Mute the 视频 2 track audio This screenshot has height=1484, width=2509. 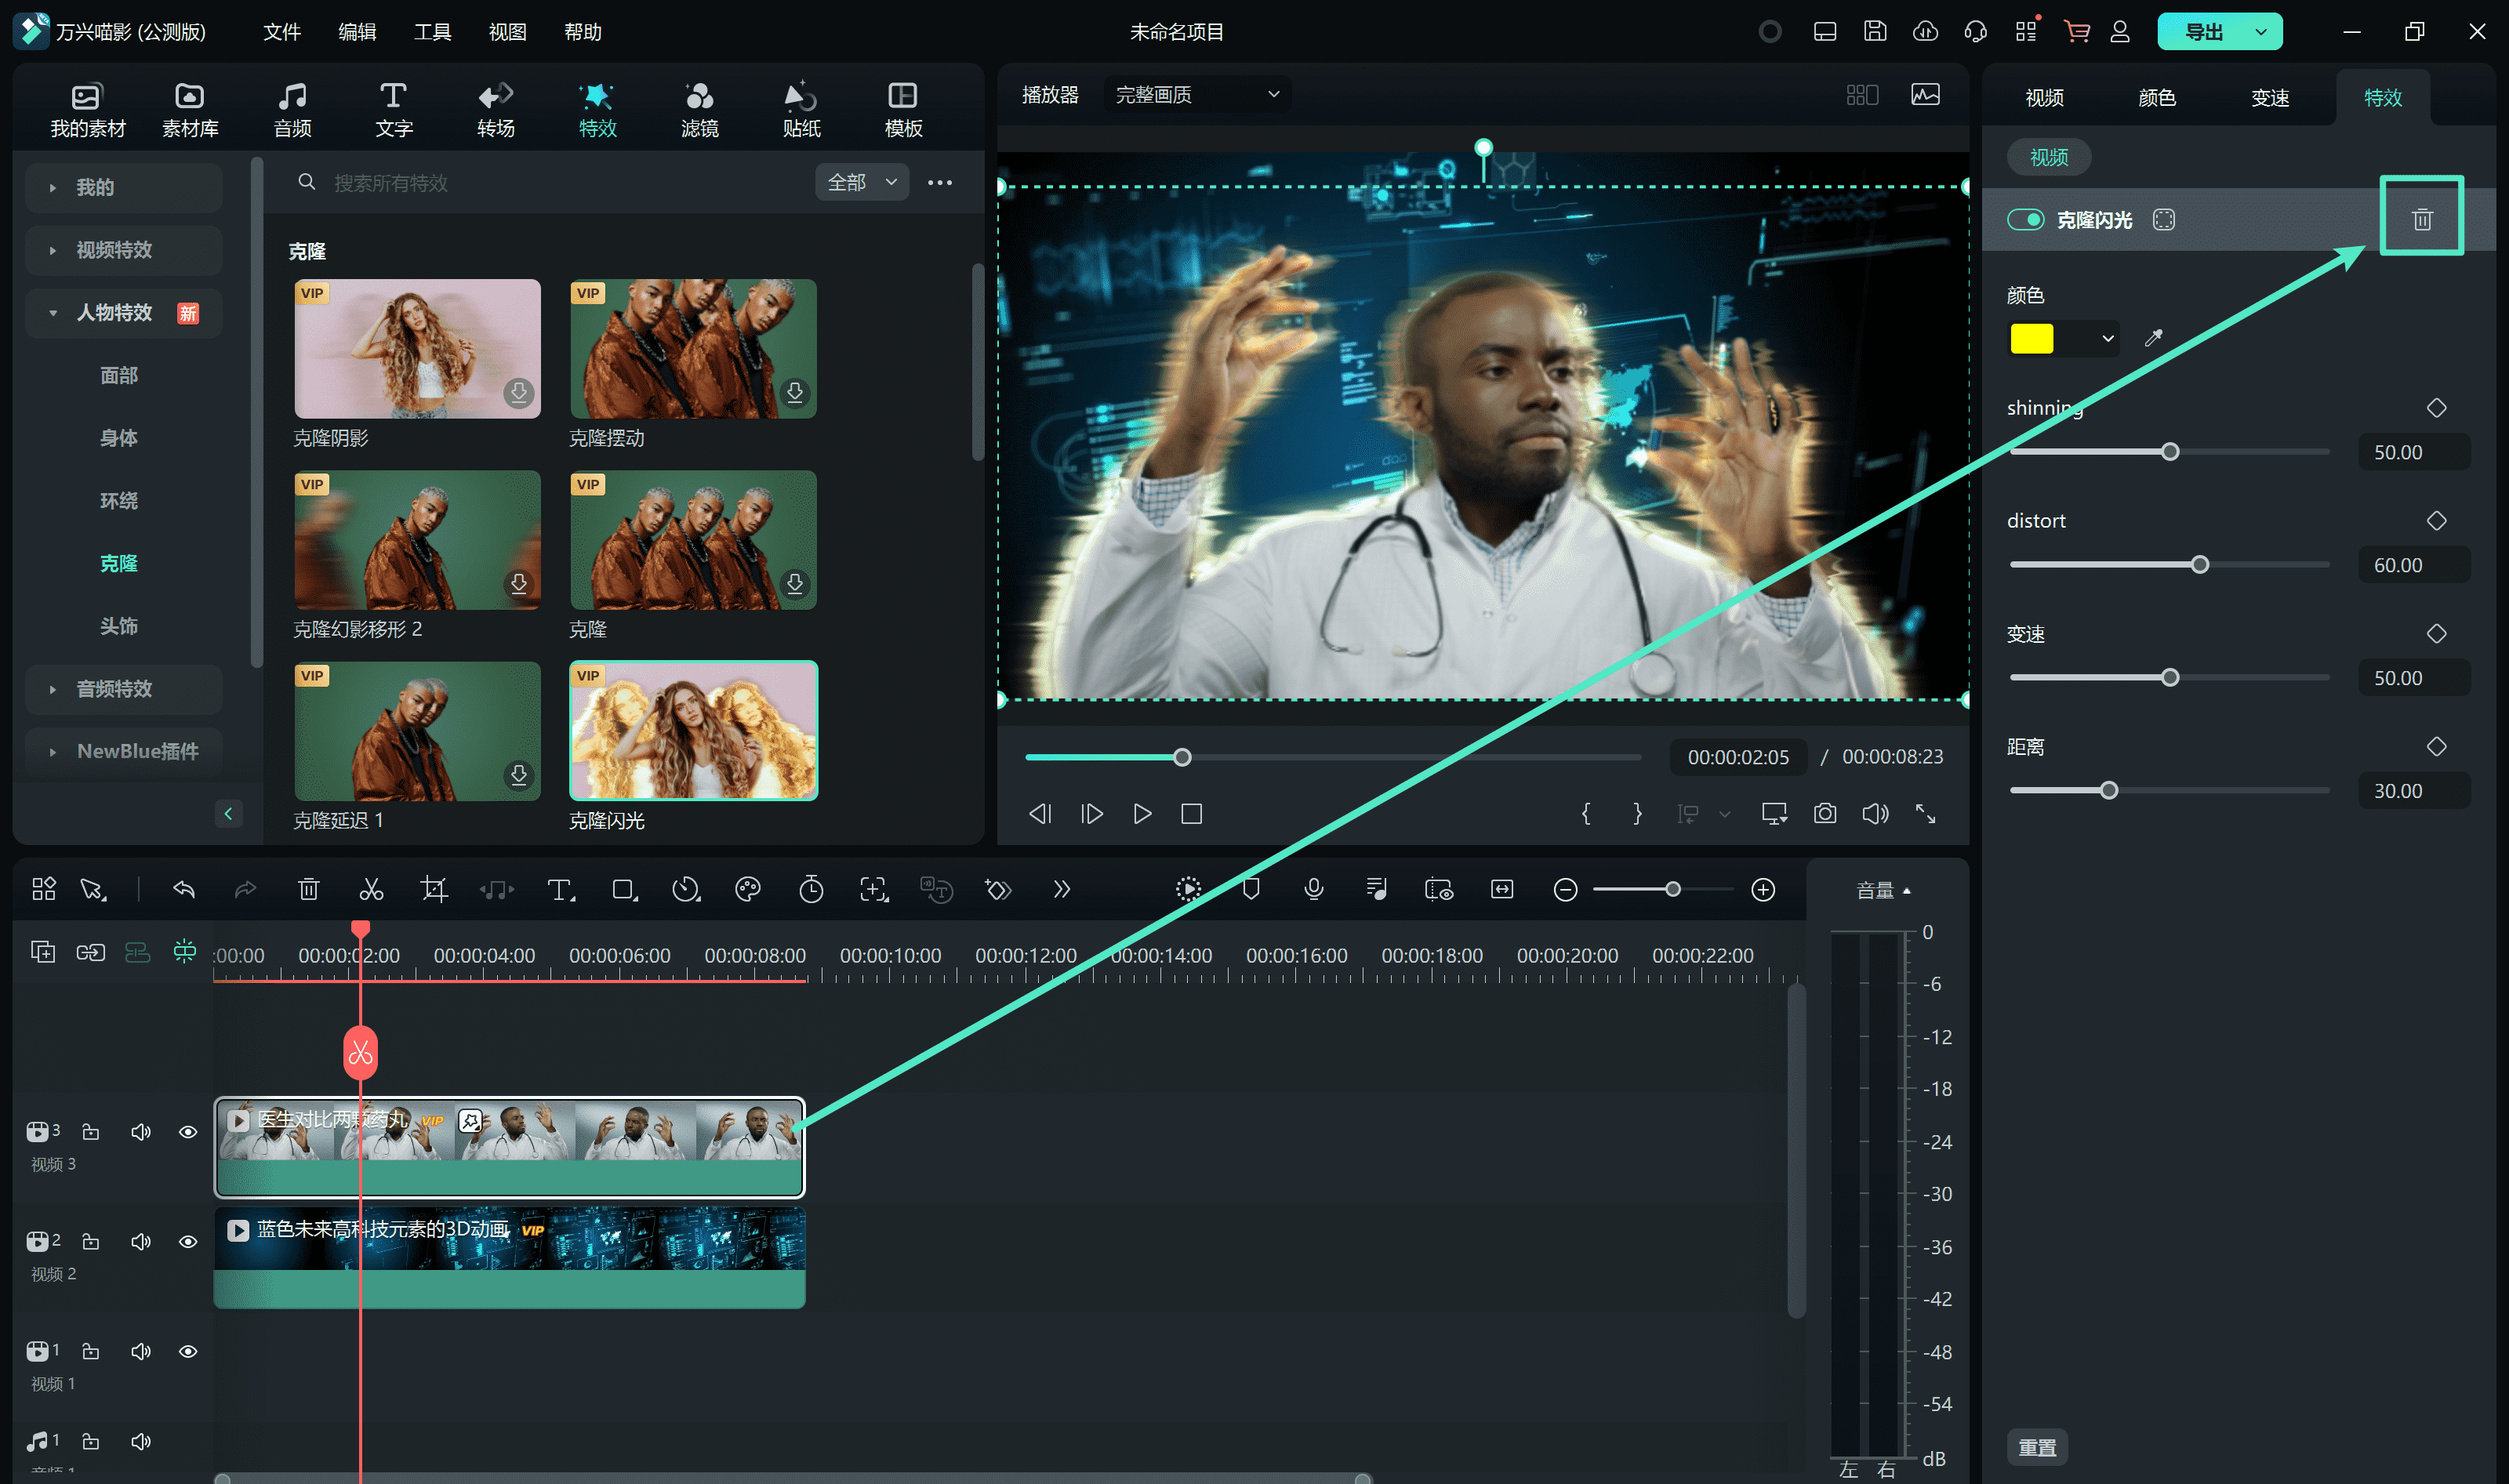pyautogui.click(x=141, y=1242)
